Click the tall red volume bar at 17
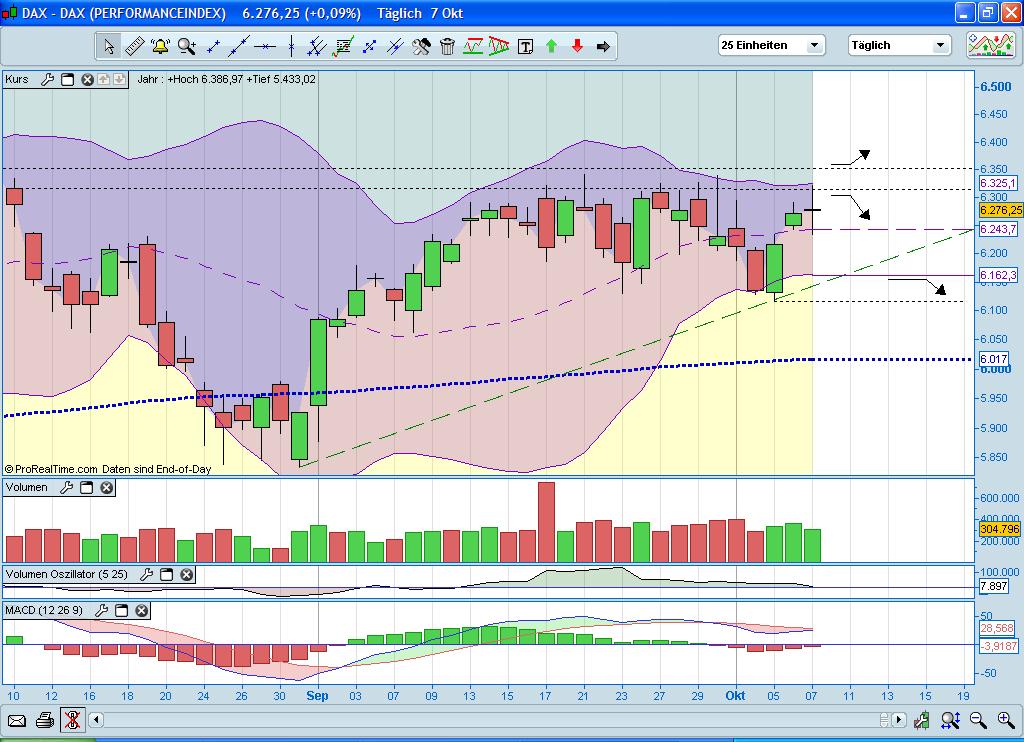 coord(546,522)
